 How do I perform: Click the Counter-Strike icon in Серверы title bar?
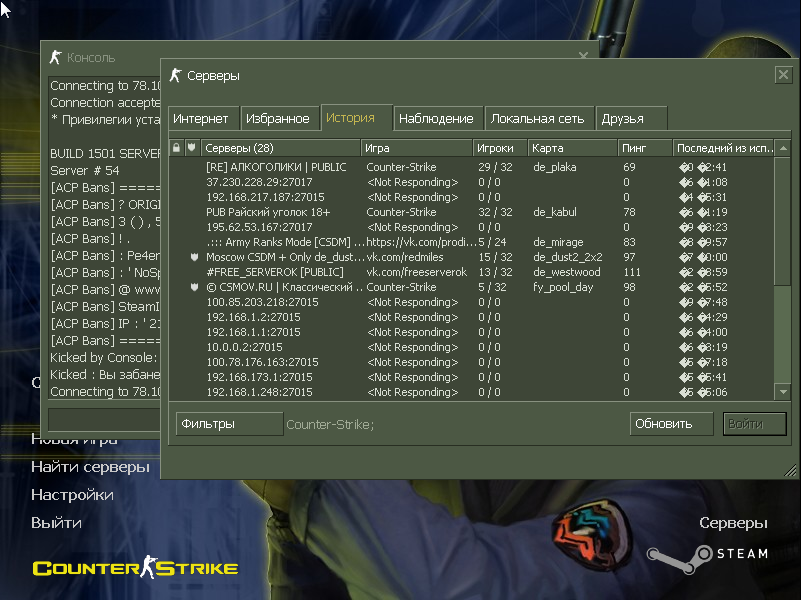pyautogui.click(x=176, y=76)
